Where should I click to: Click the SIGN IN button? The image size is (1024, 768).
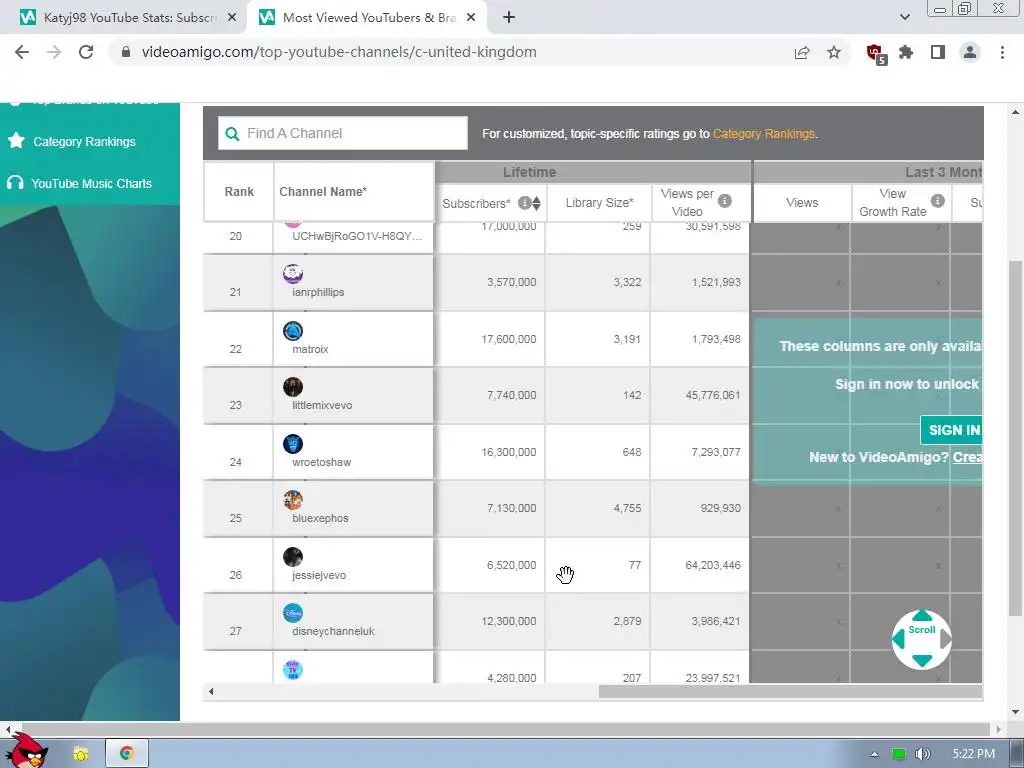952,430
